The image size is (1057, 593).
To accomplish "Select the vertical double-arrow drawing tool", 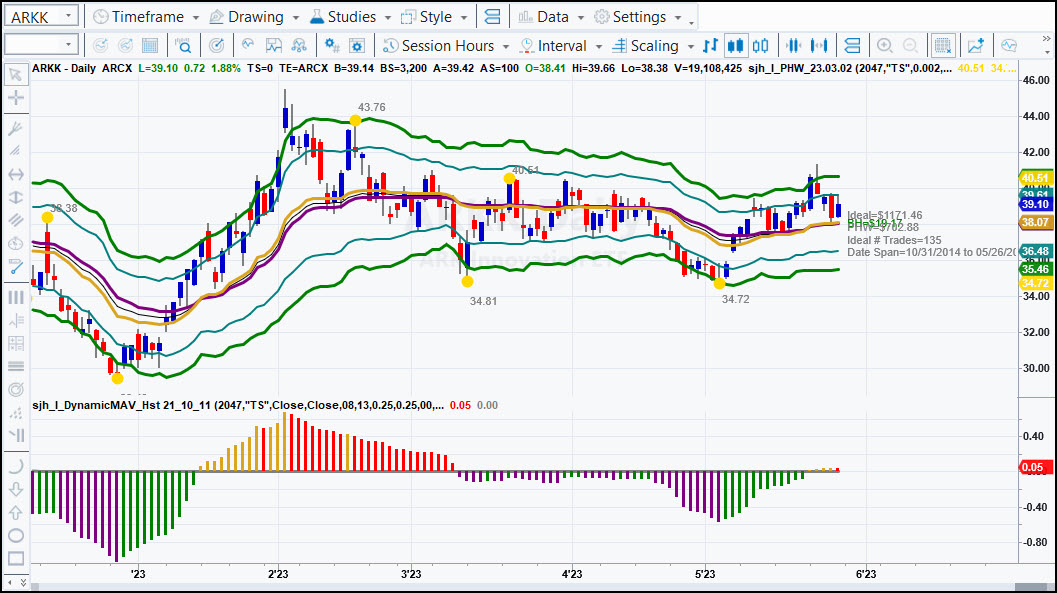I will [x=16, y=197].
